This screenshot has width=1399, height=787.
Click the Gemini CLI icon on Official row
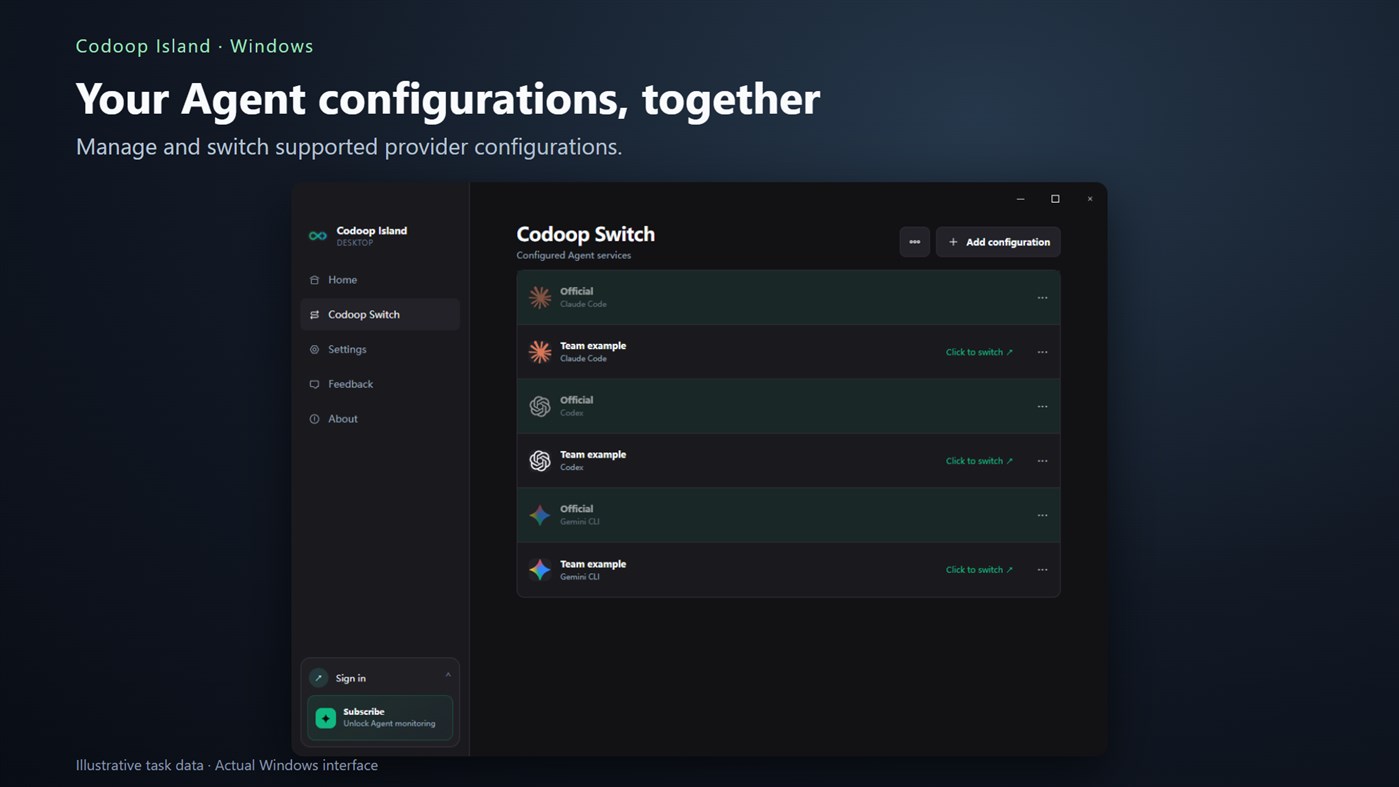click(540, 515)
